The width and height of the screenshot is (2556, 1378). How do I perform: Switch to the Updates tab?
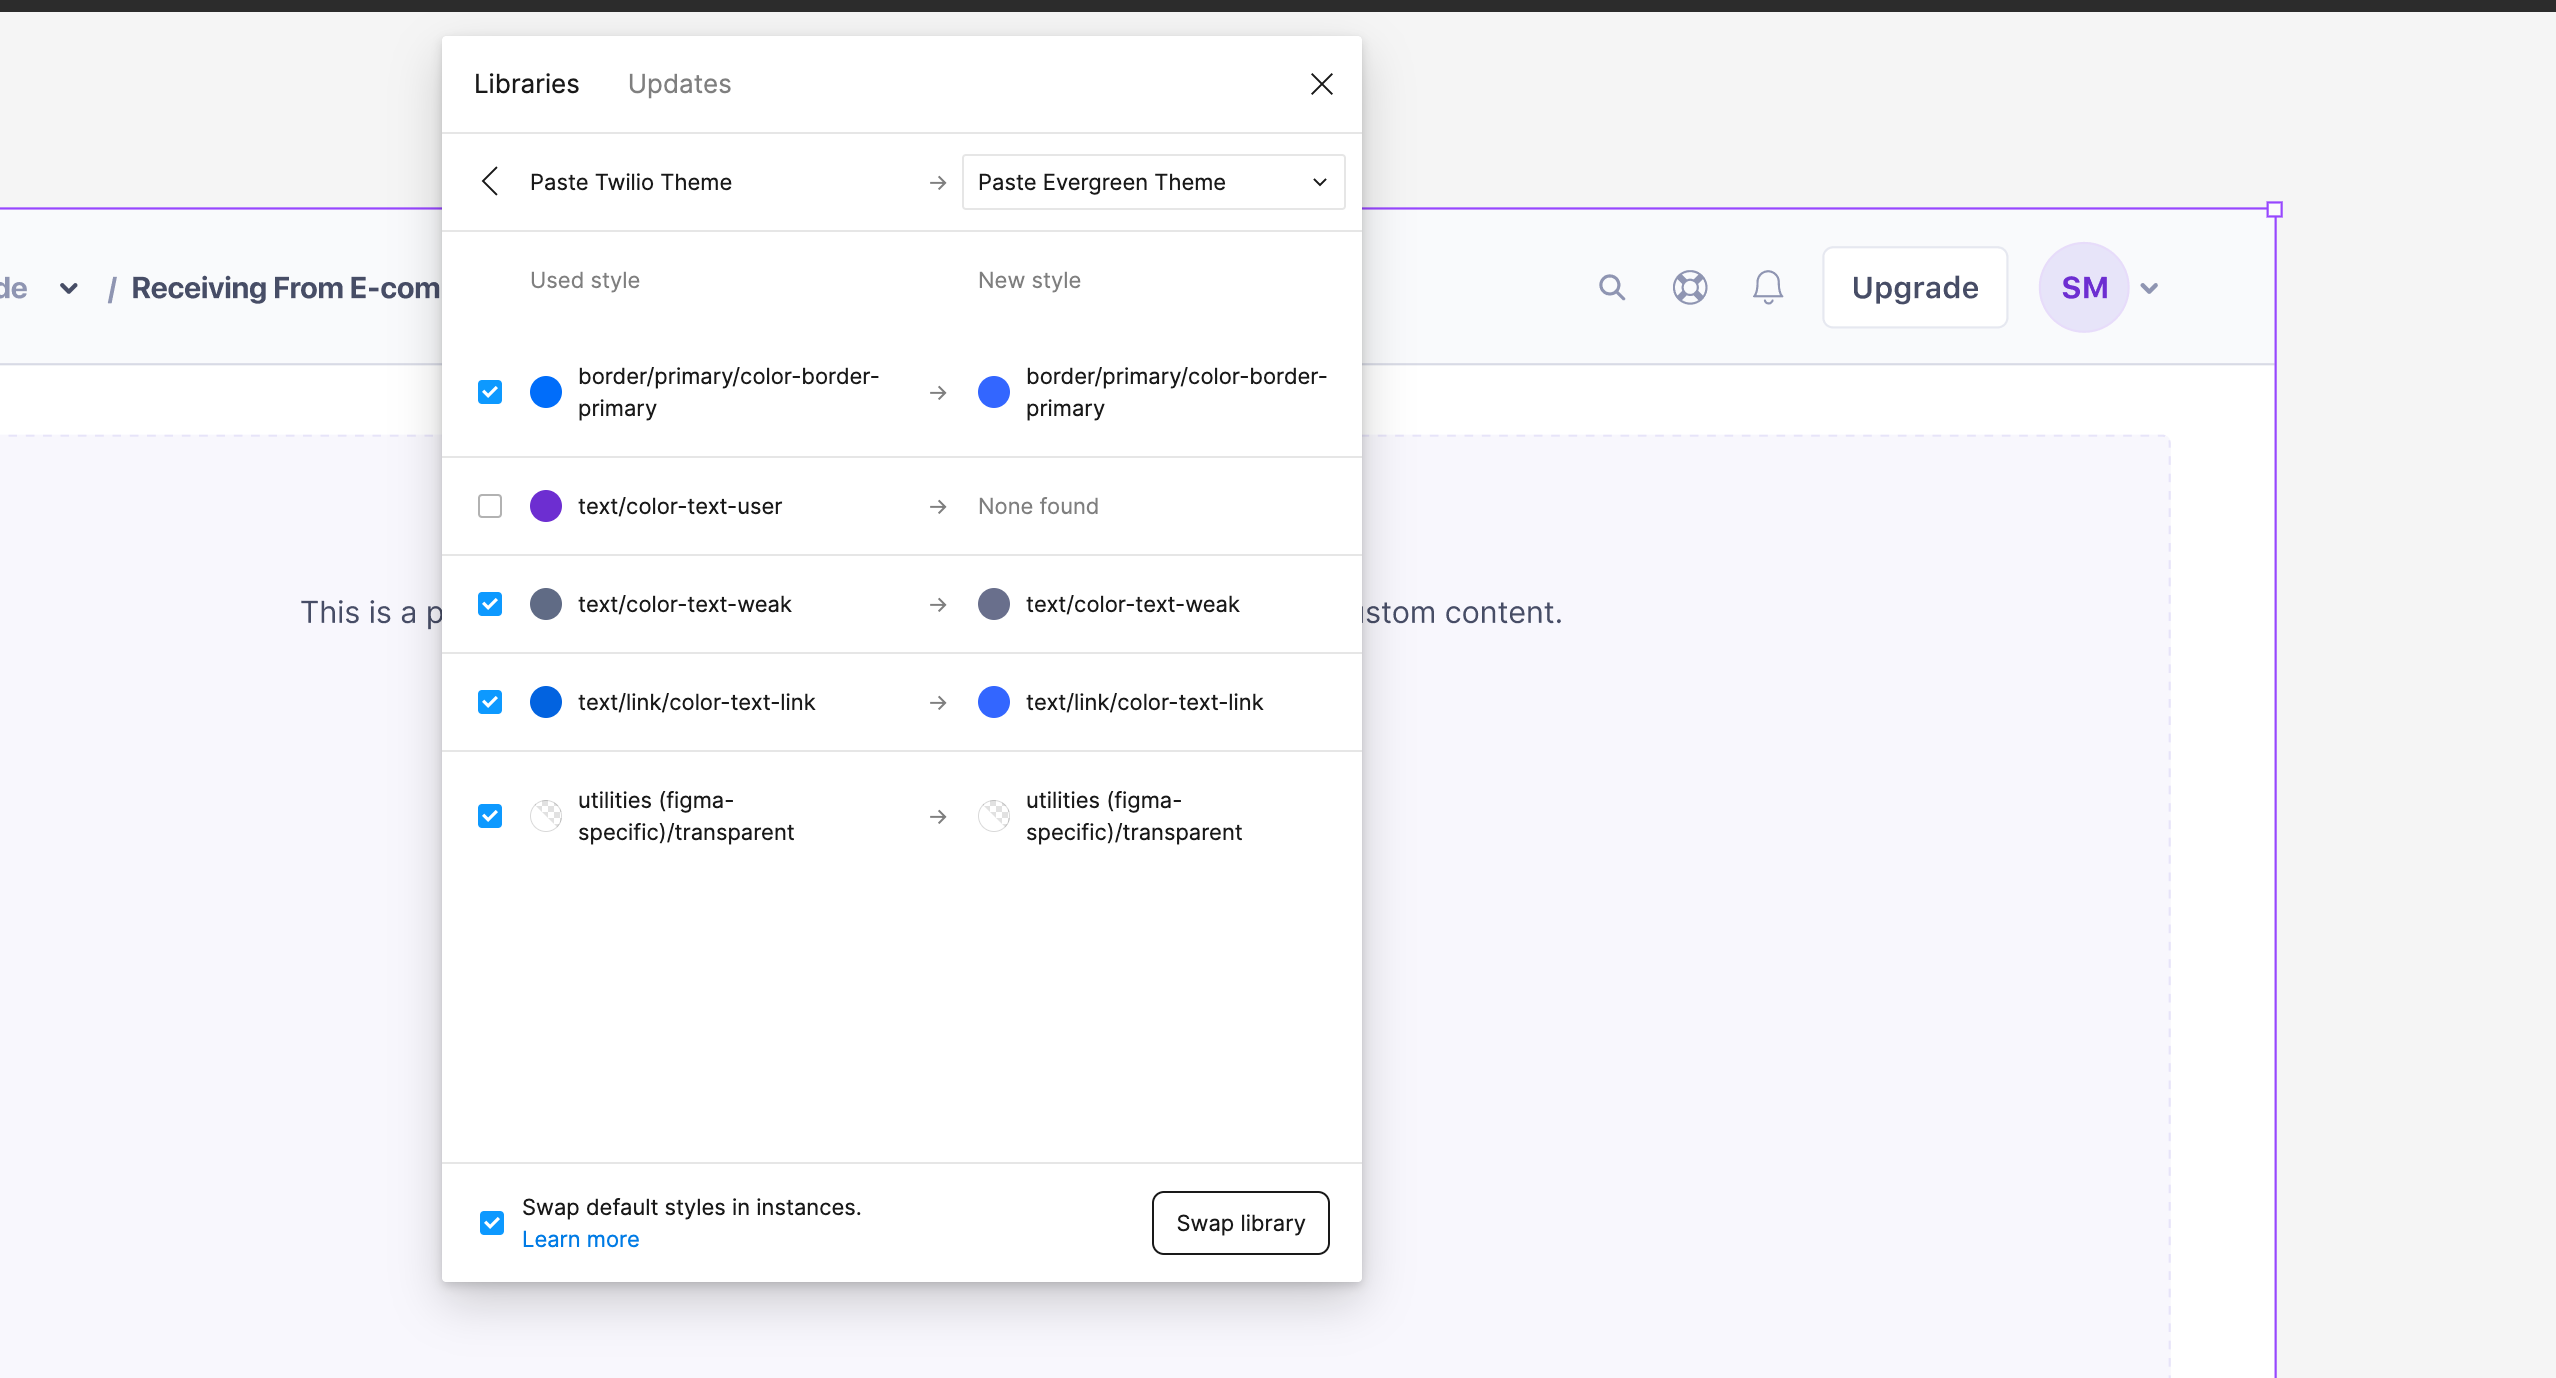679,84
